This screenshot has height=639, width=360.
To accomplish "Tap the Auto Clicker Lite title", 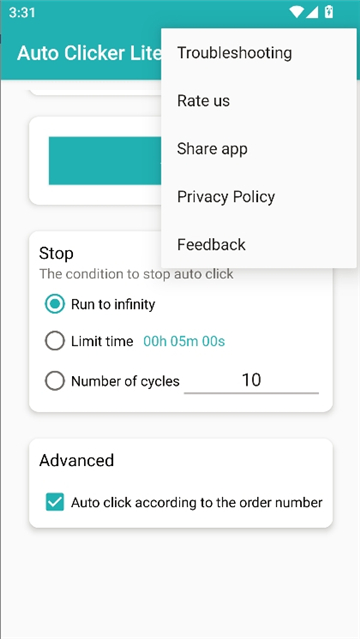I will (x=89, y=53).
